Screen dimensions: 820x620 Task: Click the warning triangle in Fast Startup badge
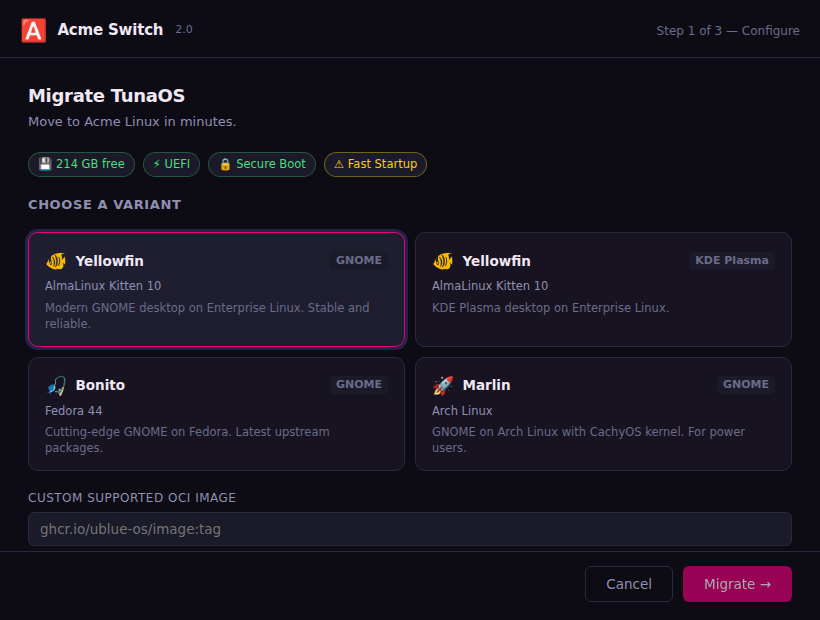339,164
